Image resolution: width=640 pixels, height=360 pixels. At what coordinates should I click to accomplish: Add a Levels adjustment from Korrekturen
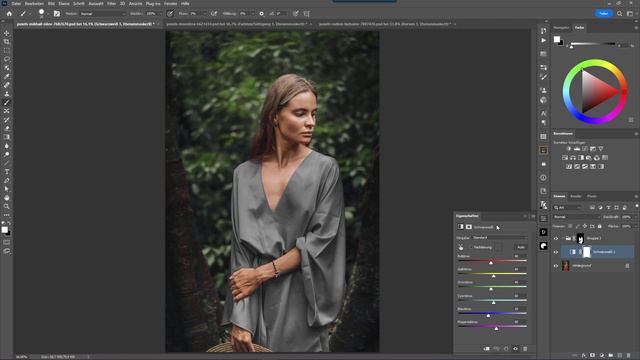tap(577, 149)
